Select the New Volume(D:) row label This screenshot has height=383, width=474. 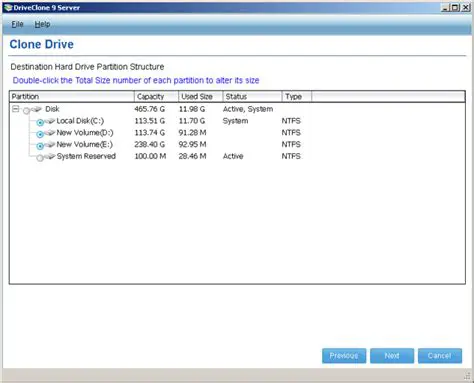point(85,132)
